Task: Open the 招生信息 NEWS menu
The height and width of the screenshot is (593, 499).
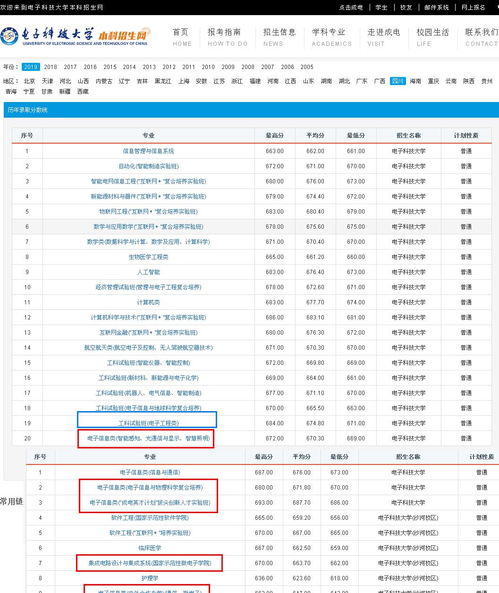Action: click(x=279, y=37)
